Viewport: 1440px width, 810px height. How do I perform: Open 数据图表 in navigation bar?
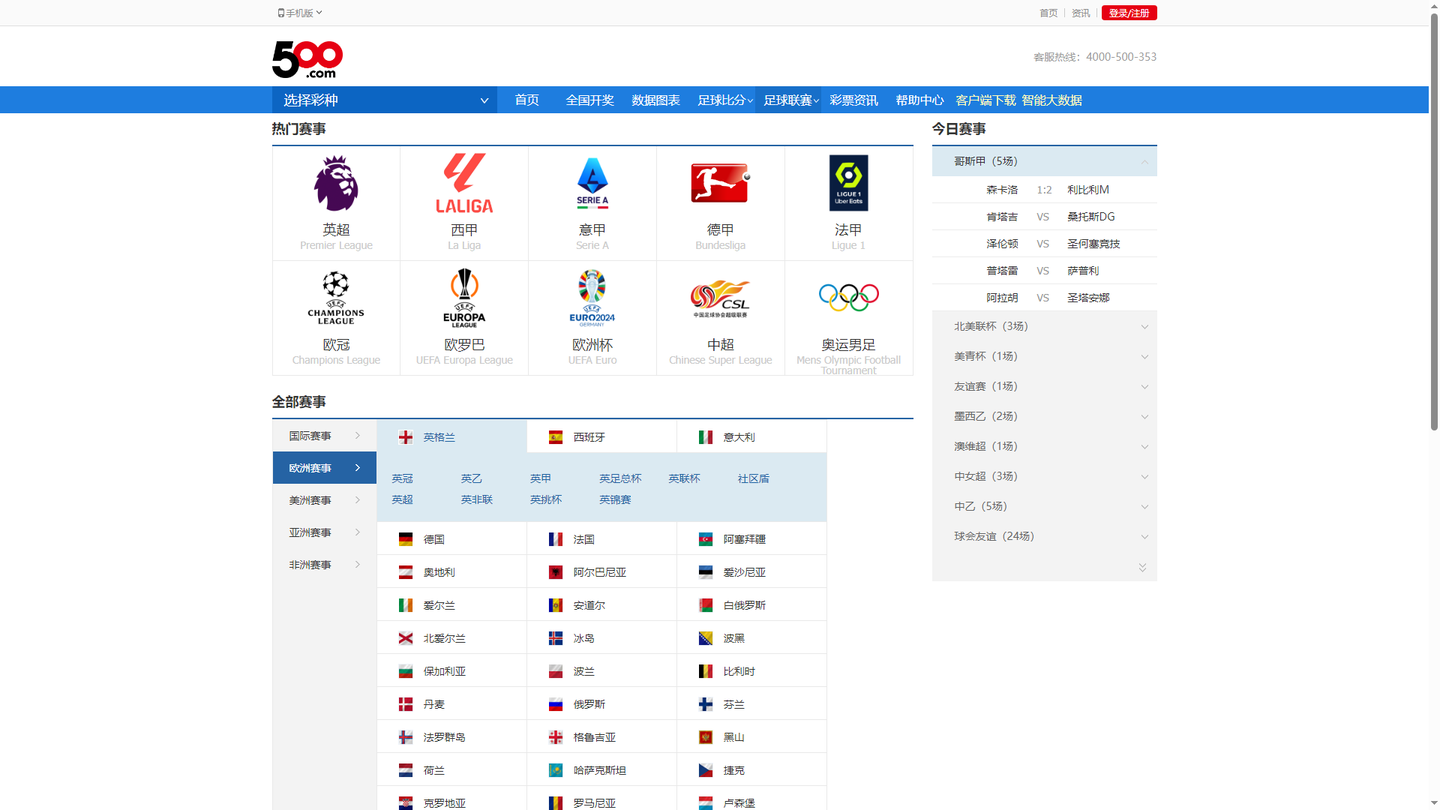656,100
